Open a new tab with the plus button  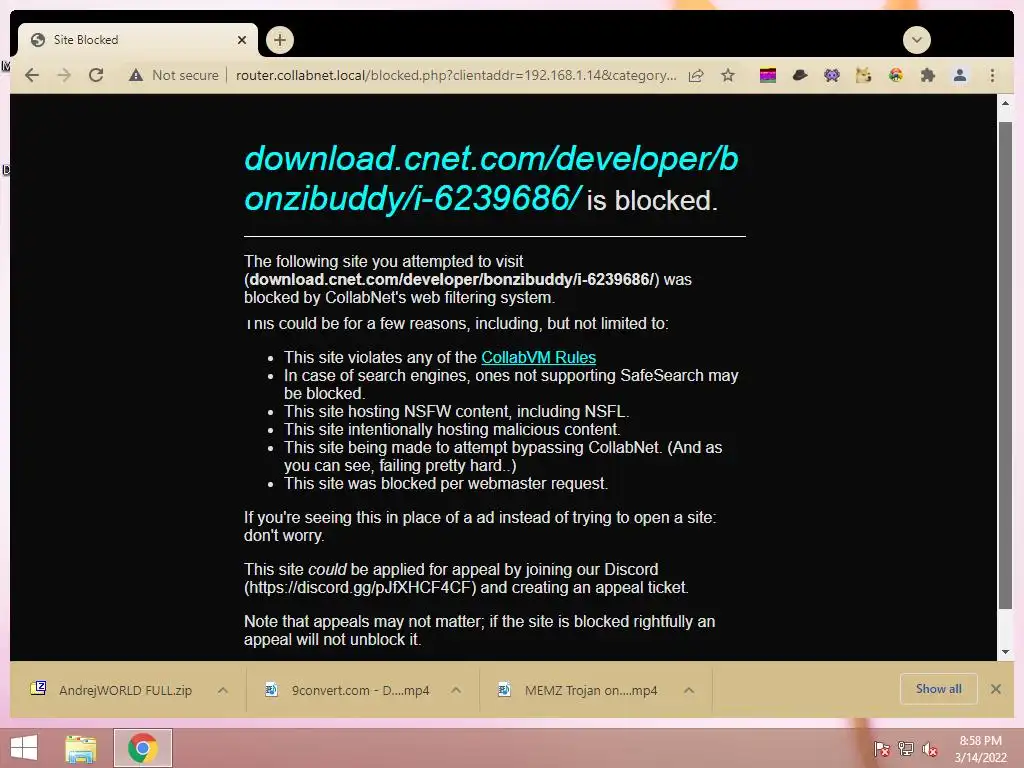[280, 40]
